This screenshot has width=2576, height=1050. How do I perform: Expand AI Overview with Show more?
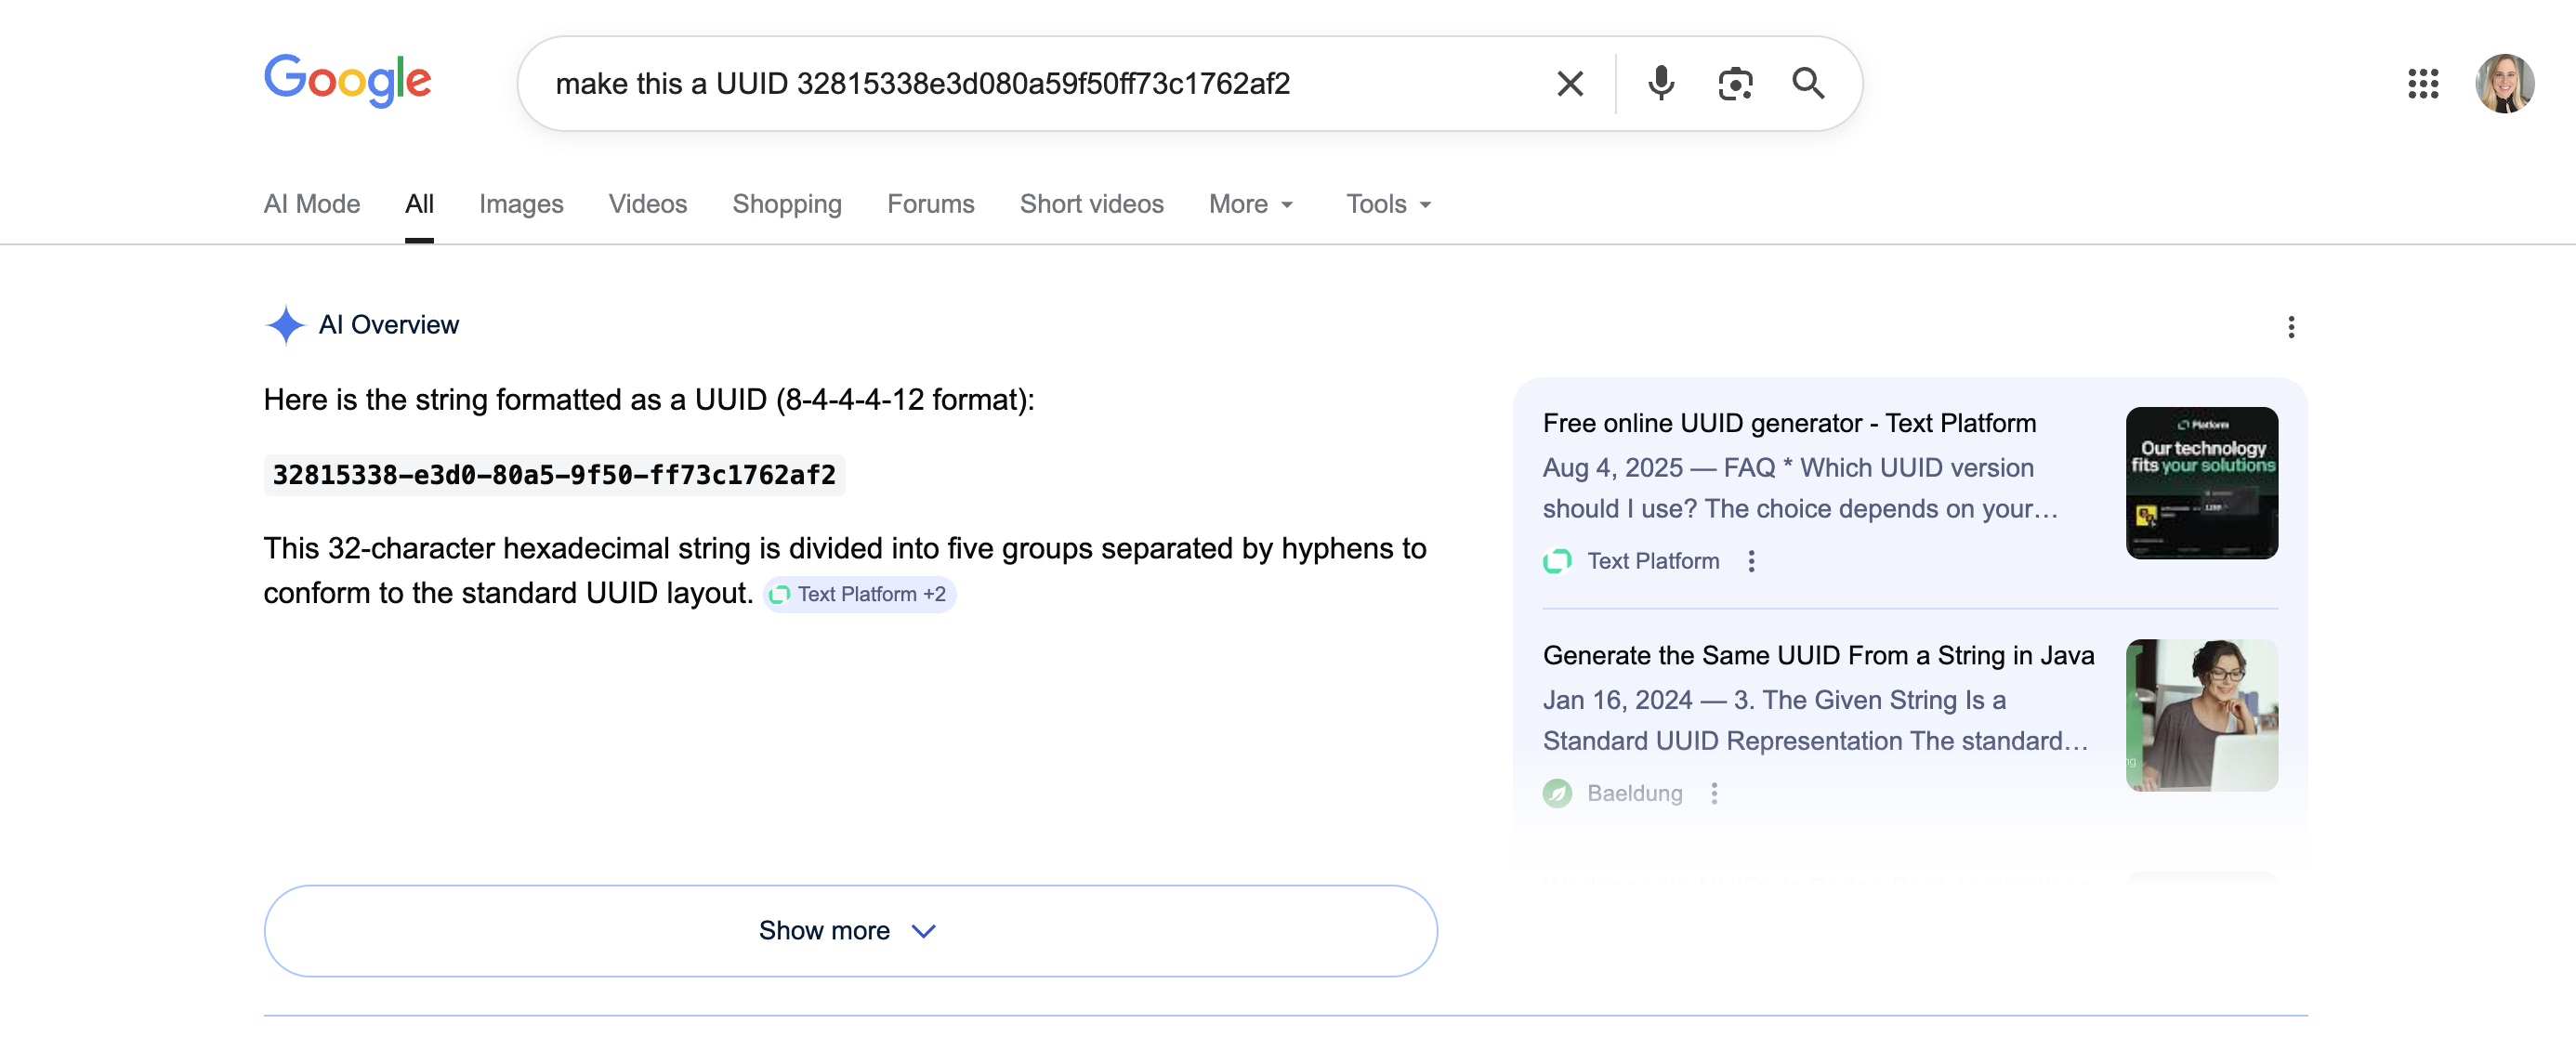pos(851,930)
